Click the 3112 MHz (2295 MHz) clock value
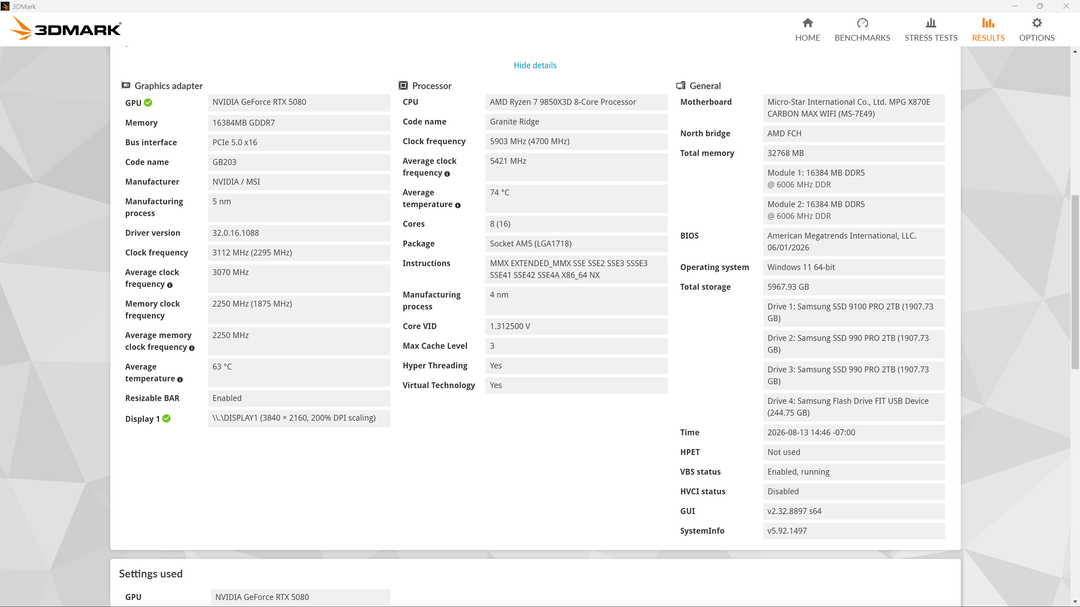Screen dimensions: 1080x607 (299, 253)
